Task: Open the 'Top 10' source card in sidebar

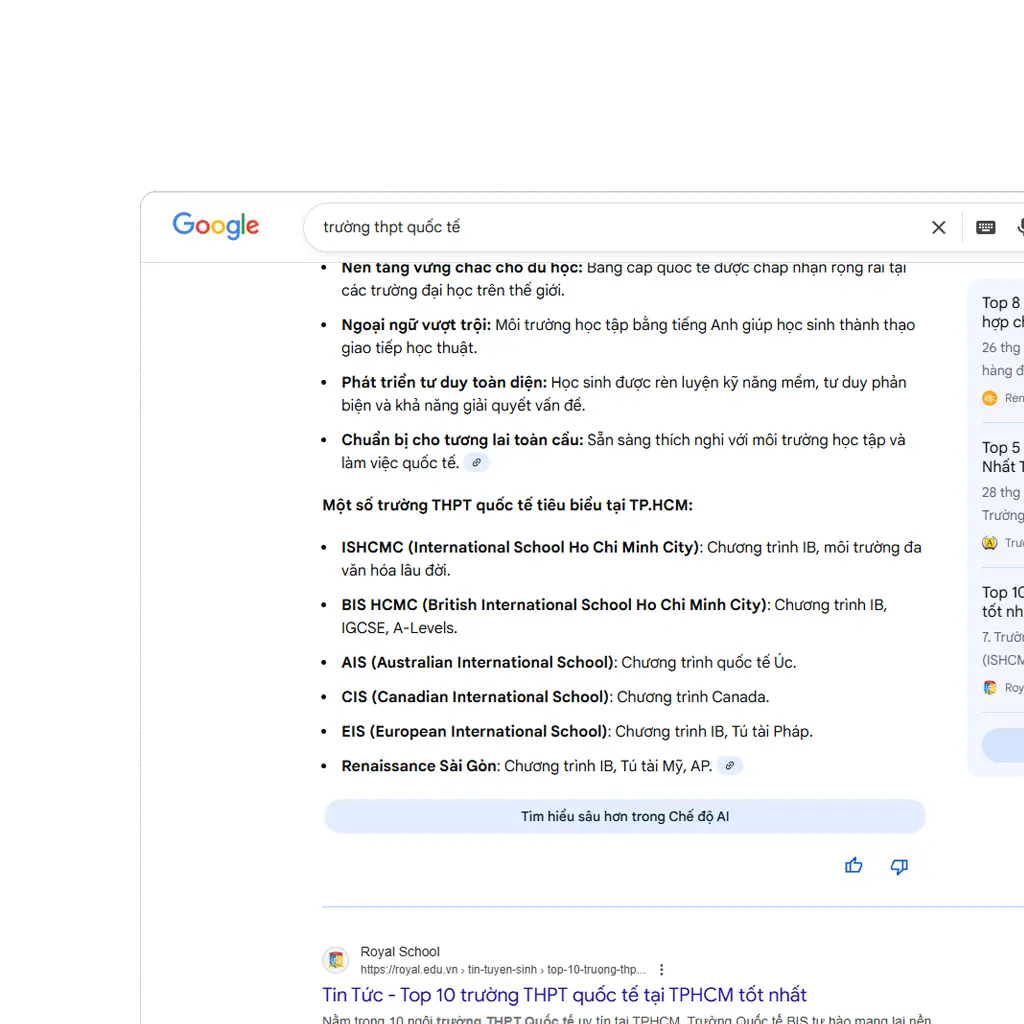Action: tap(1002, 602)
